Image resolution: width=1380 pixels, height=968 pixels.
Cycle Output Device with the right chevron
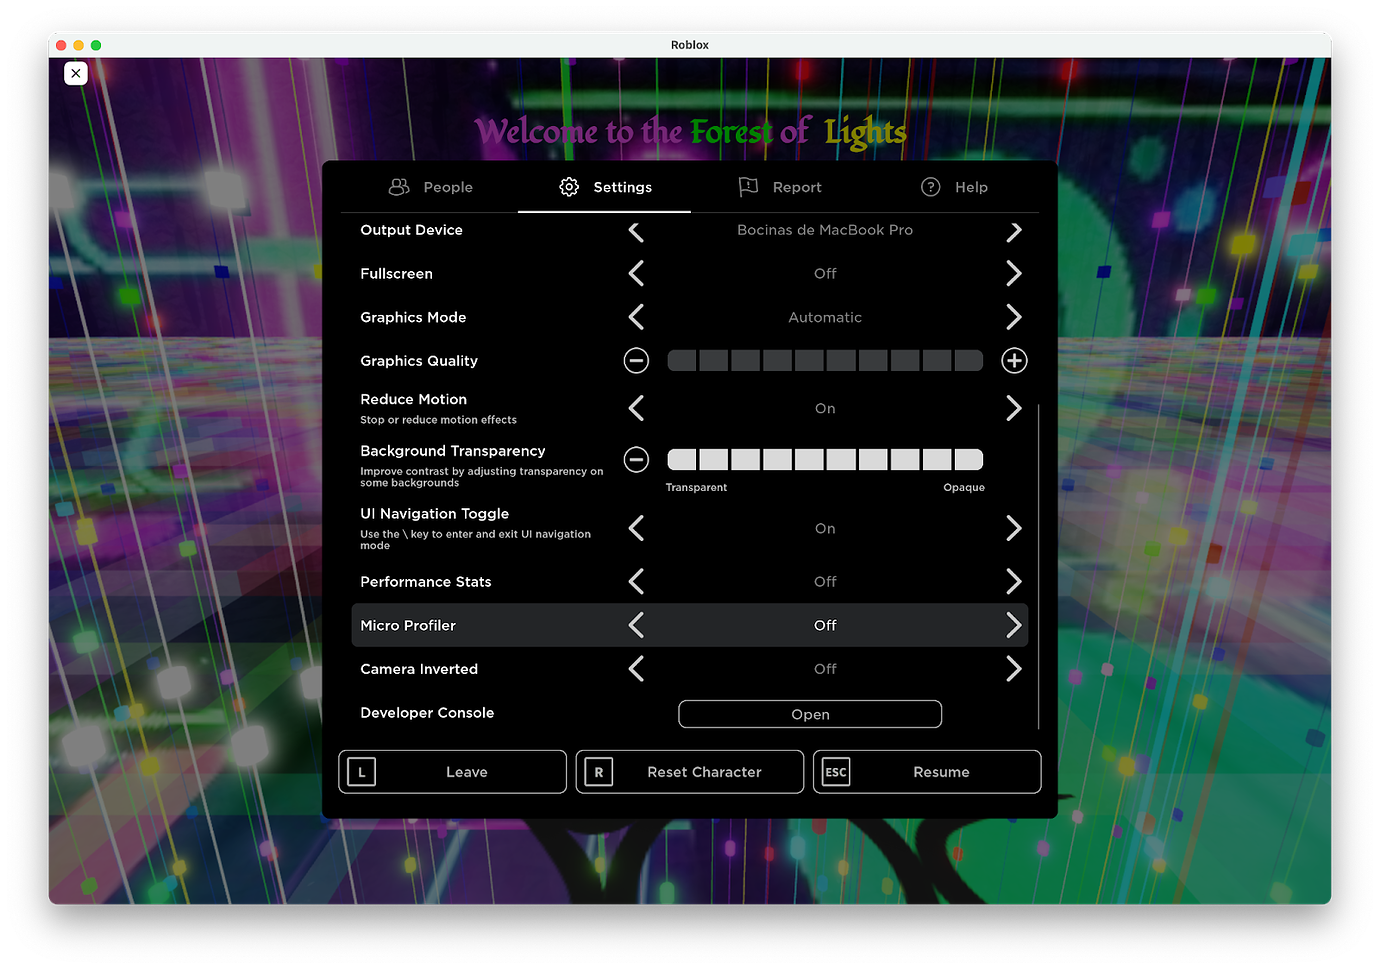coord(1014,230)
